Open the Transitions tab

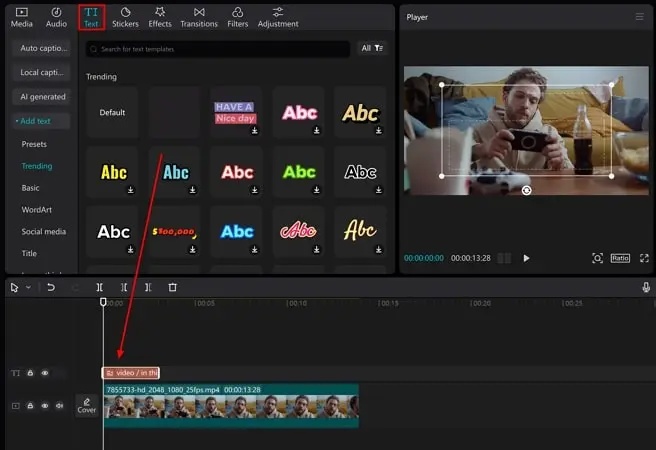coord(199,18)
